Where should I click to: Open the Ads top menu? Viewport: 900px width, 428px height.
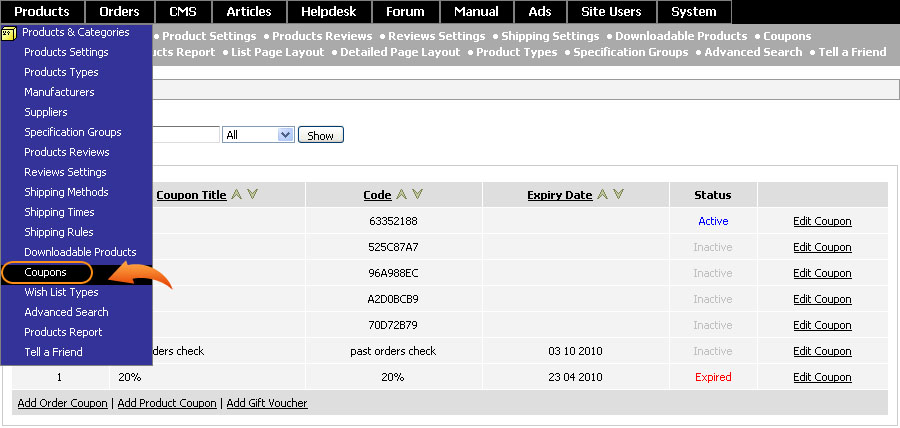pos(540,11)
